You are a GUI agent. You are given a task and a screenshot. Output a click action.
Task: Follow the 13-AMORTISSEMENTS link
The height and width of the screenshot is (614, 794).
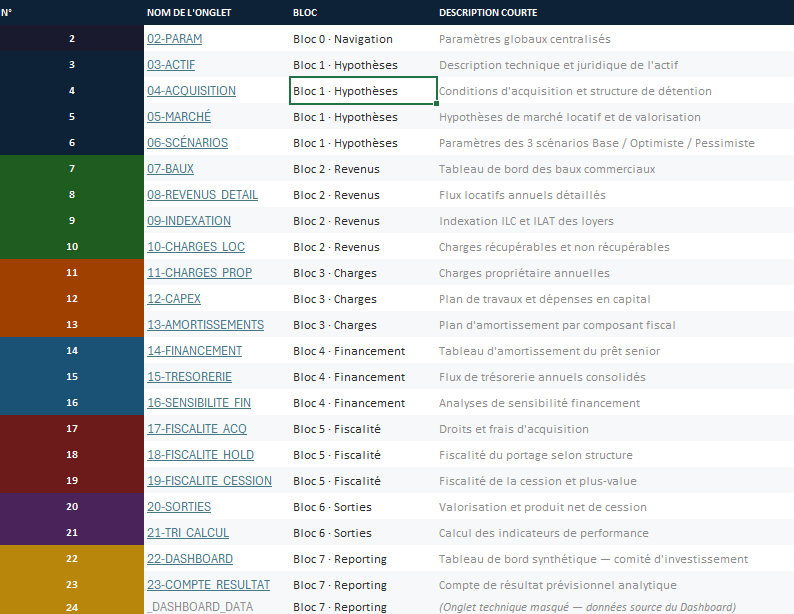[x=205, y=324]
